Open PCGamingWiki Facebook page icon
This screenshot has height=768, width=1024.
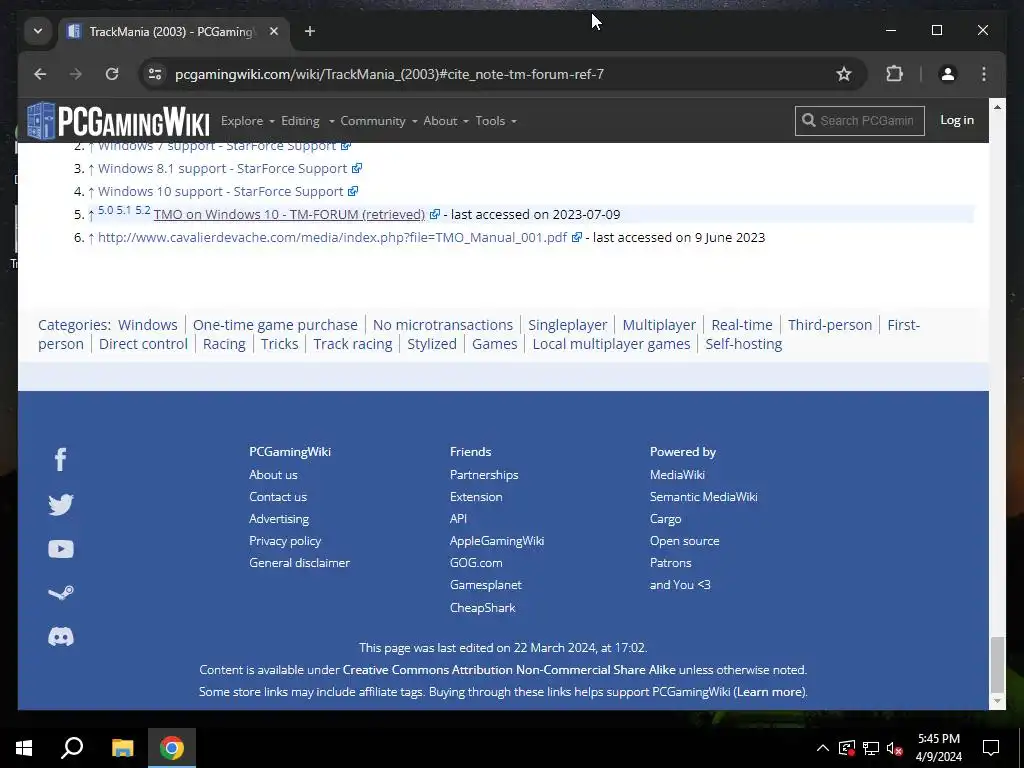pos(61,460)
